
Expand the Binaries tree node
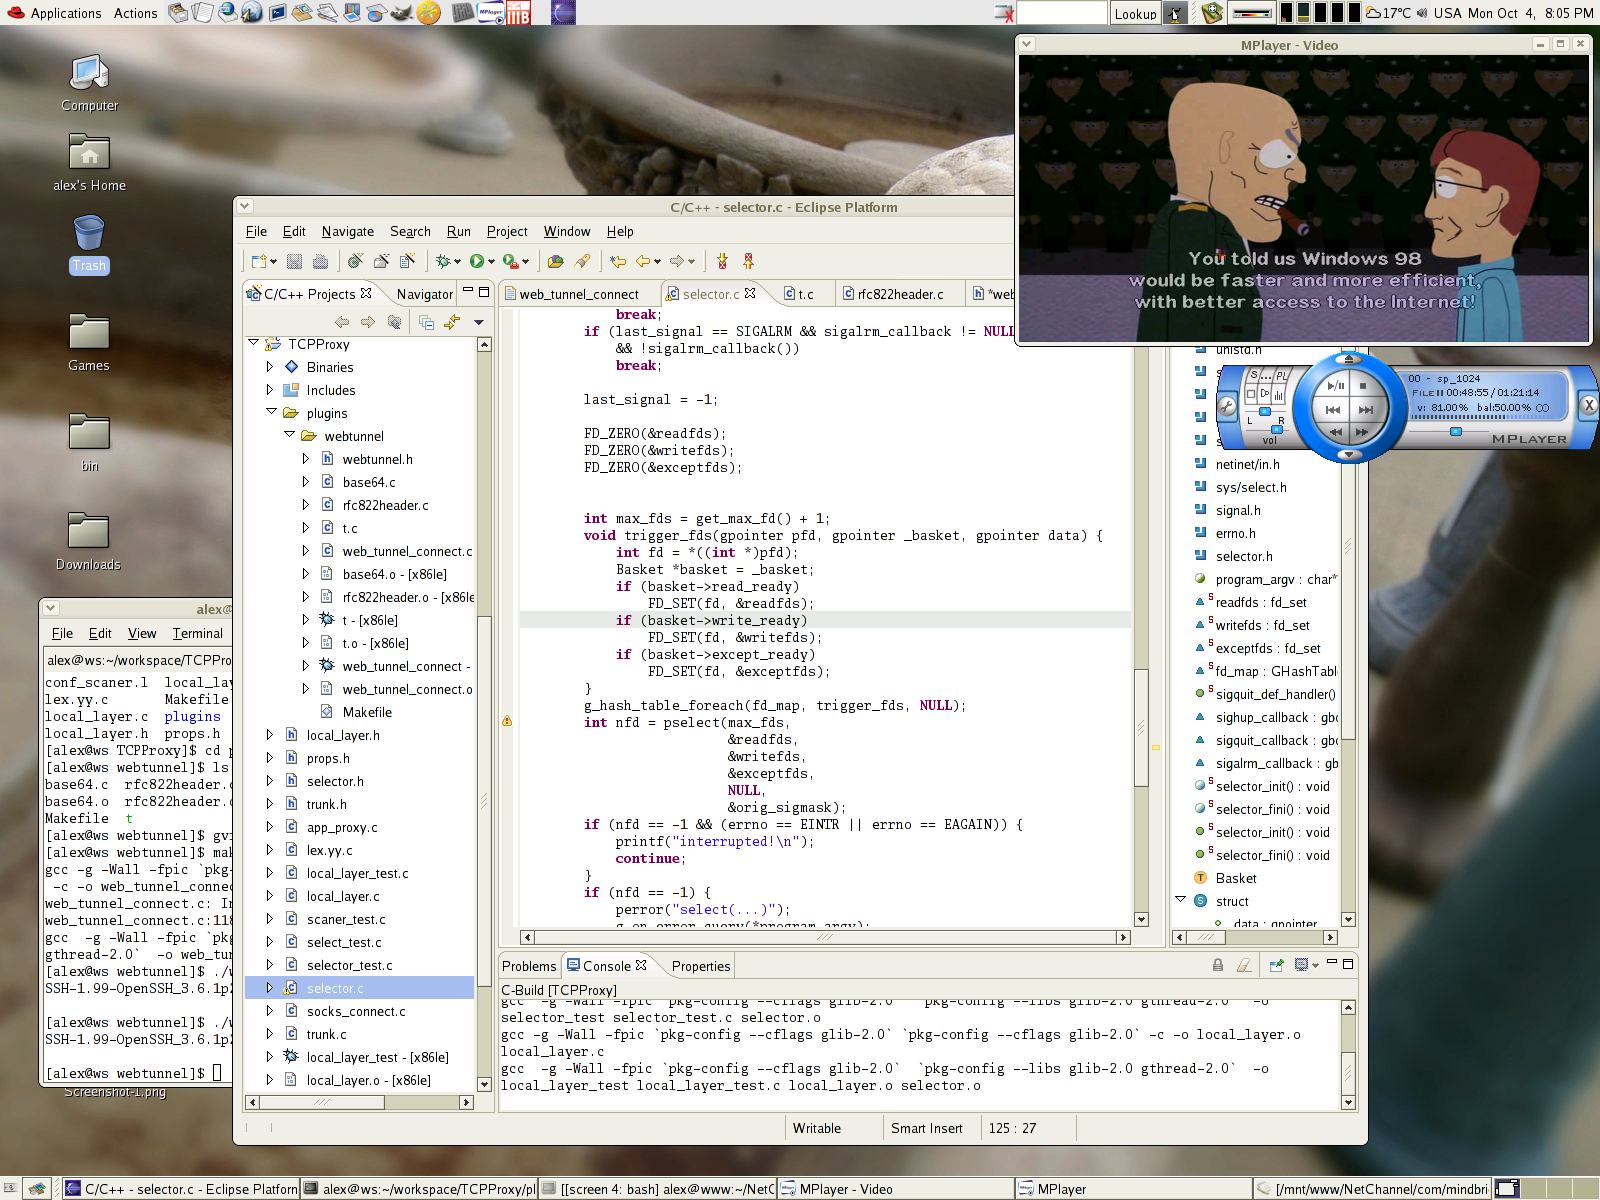(x=270, y=367)
